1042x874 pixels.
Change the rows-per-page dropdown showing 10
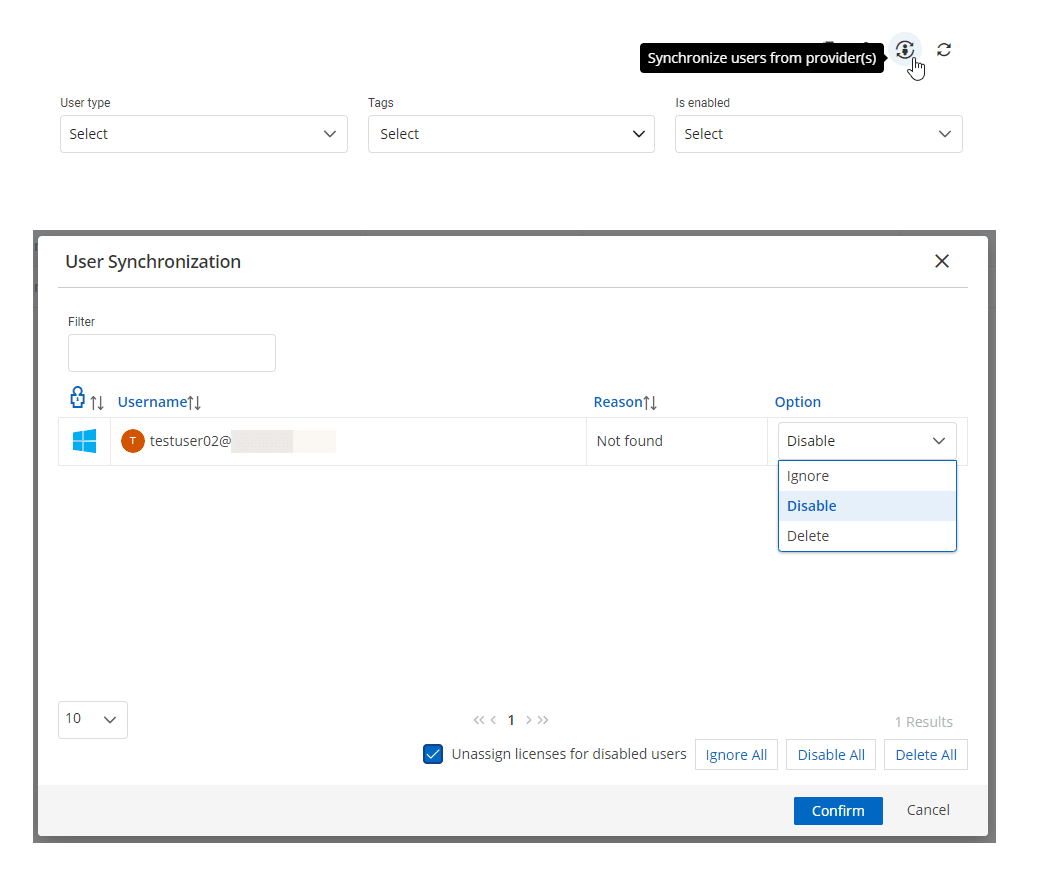[92, 719]
